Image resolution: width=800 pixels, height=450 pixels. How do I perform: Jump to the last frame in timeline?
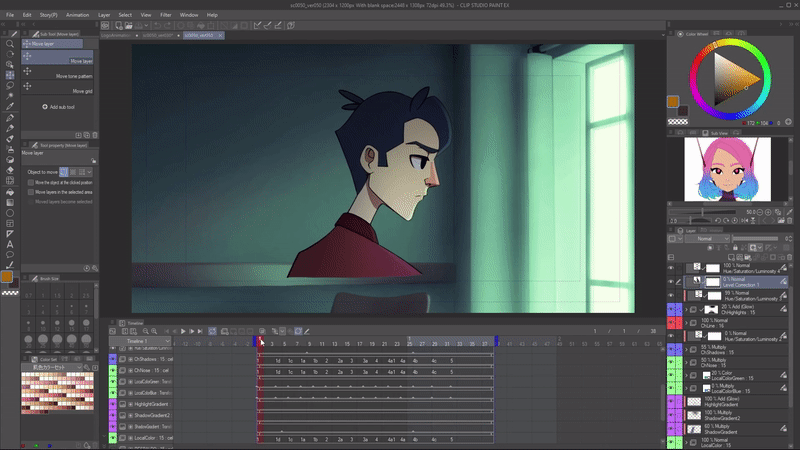(200, 331)
